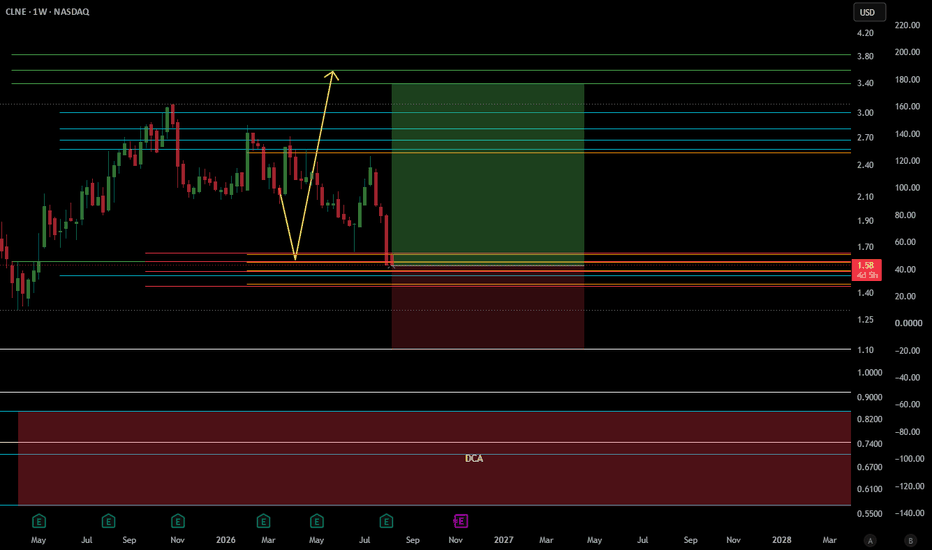Click the earnings icon near August 2025
This screenshot has width=932, height=550.
[x=108, y=521]
